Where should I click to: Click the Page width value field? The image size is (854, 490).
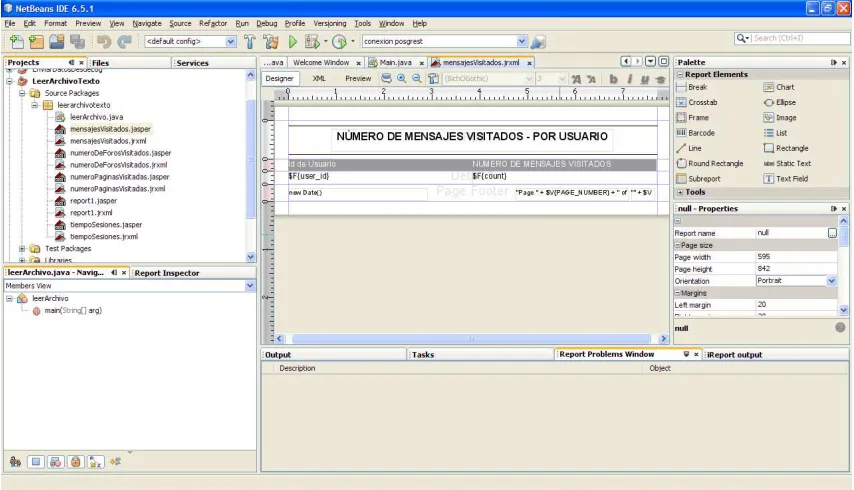(x=796, y=257)
